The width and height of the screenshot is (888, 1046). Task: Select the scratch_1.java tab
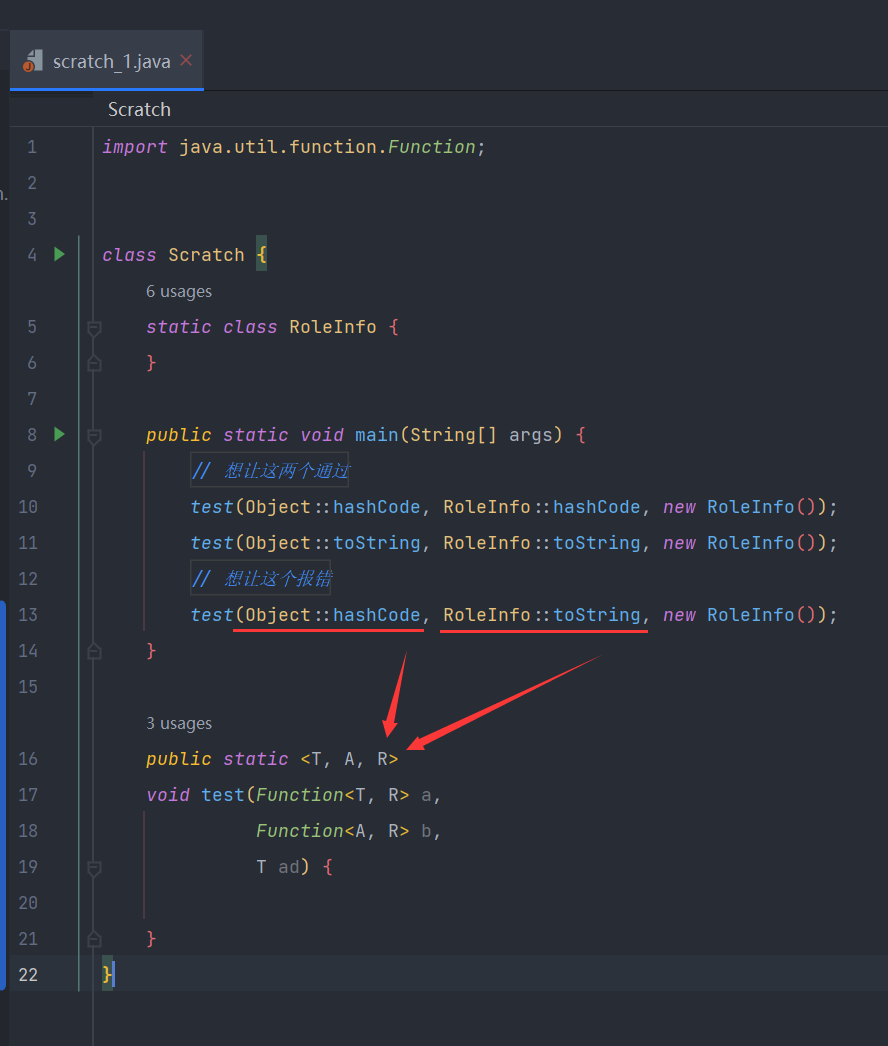(111, 61)
